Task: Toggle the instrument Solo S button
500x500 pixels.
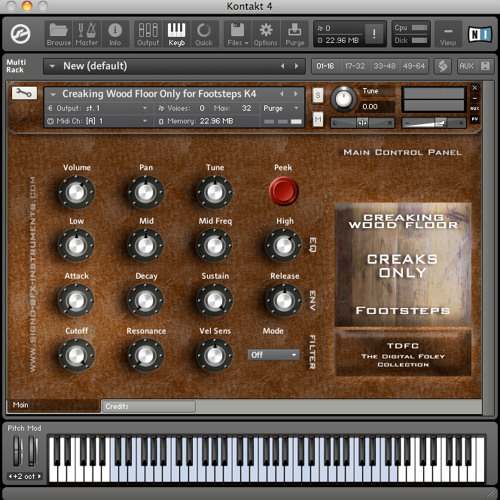Action: [318, 96]
